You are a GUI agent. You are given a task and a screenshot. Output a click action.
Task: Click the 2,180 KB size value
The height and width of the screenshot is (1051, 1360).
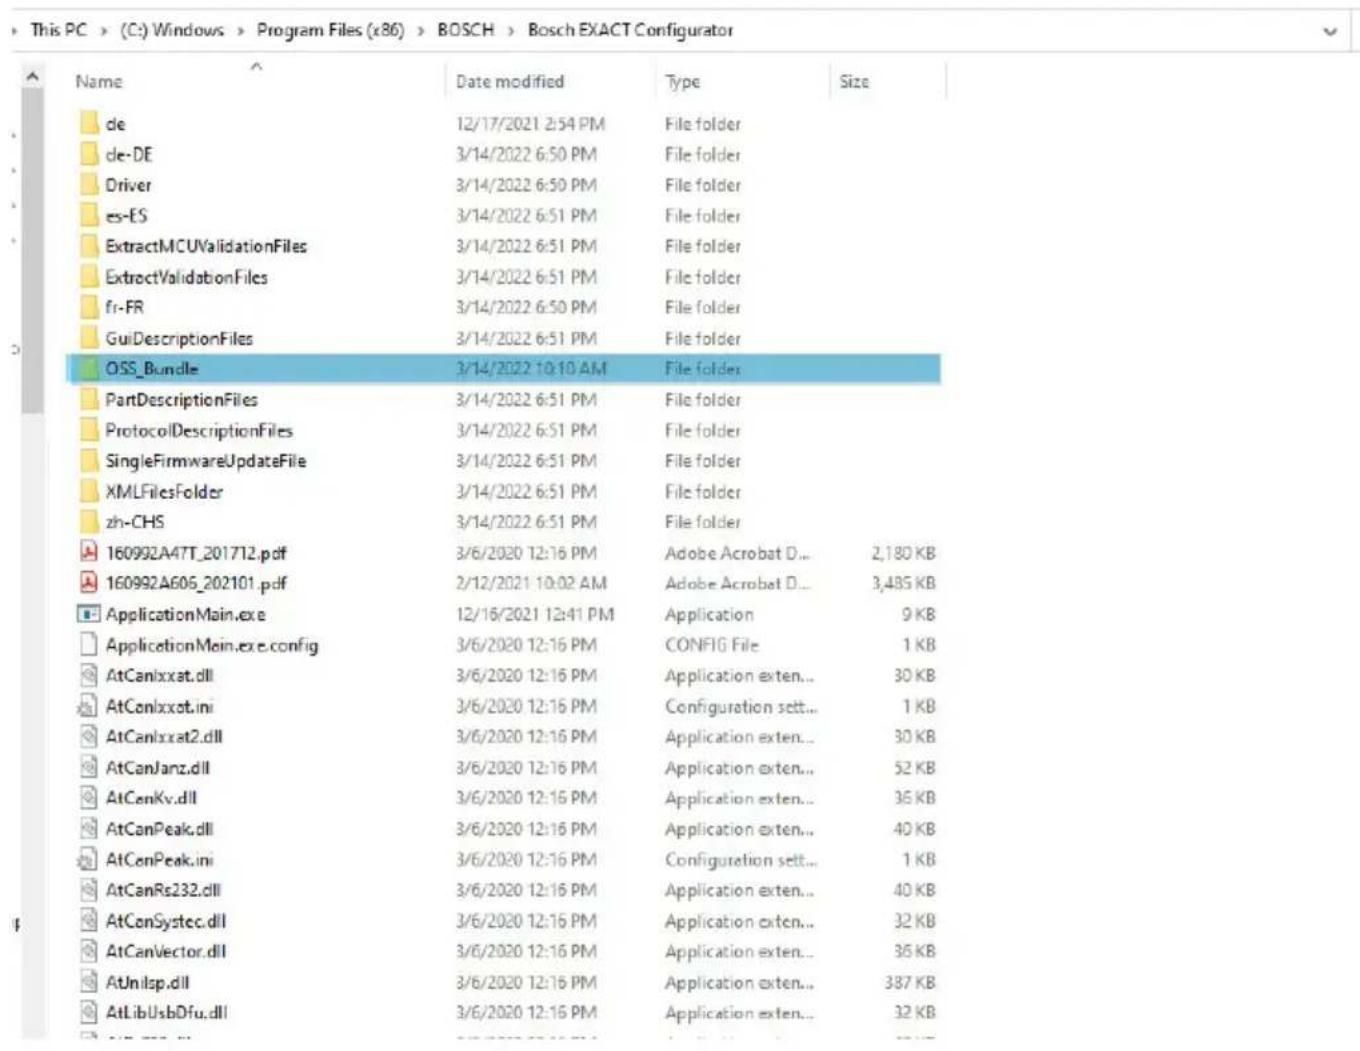pyautogui.click(x=903, y=553)
